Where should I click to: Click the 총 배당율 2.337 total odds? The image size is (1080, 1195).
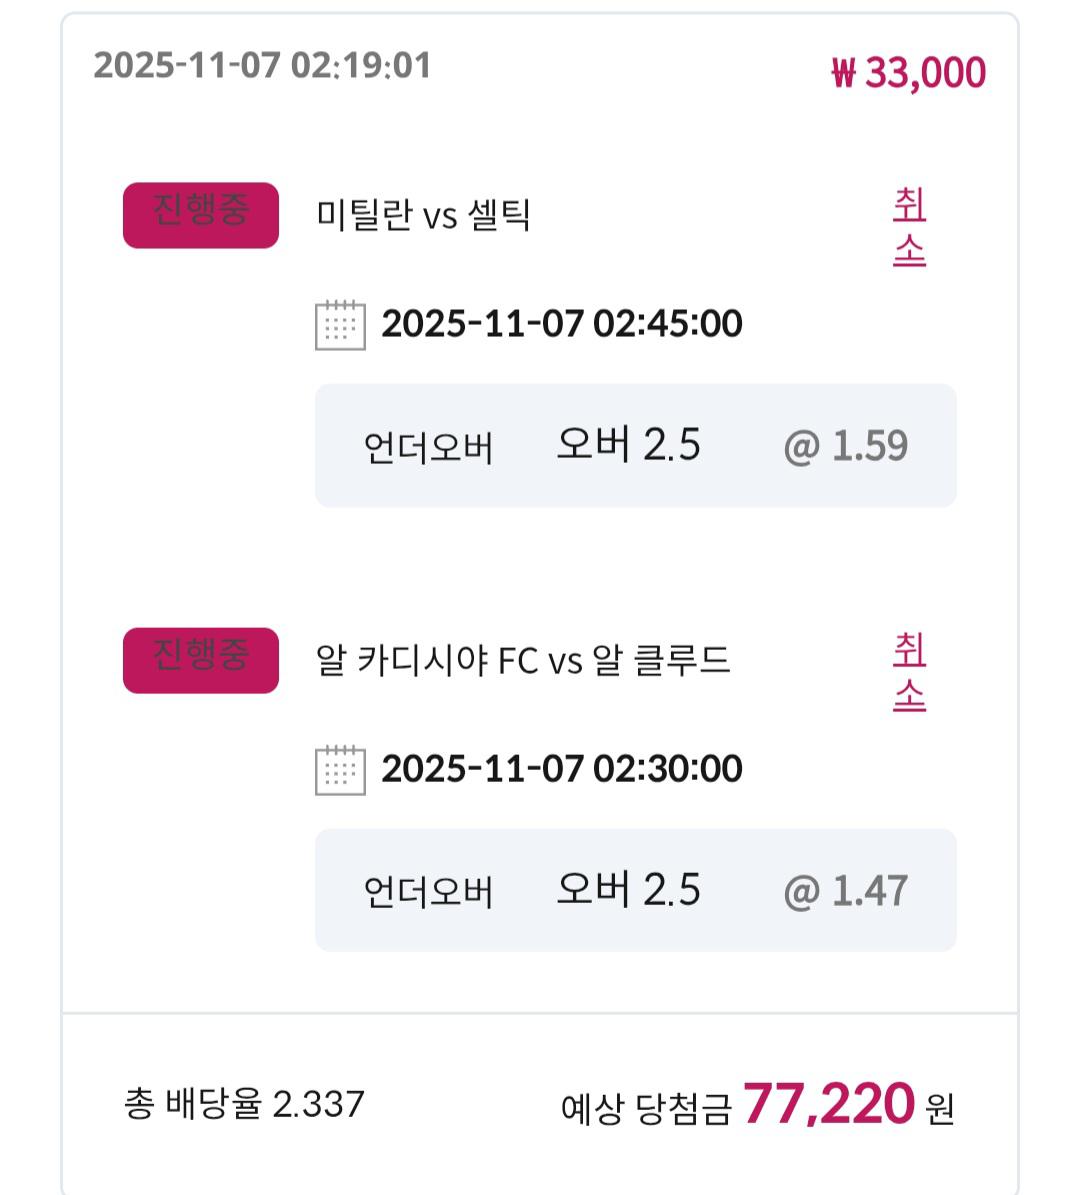click(x=244, y=1104)
